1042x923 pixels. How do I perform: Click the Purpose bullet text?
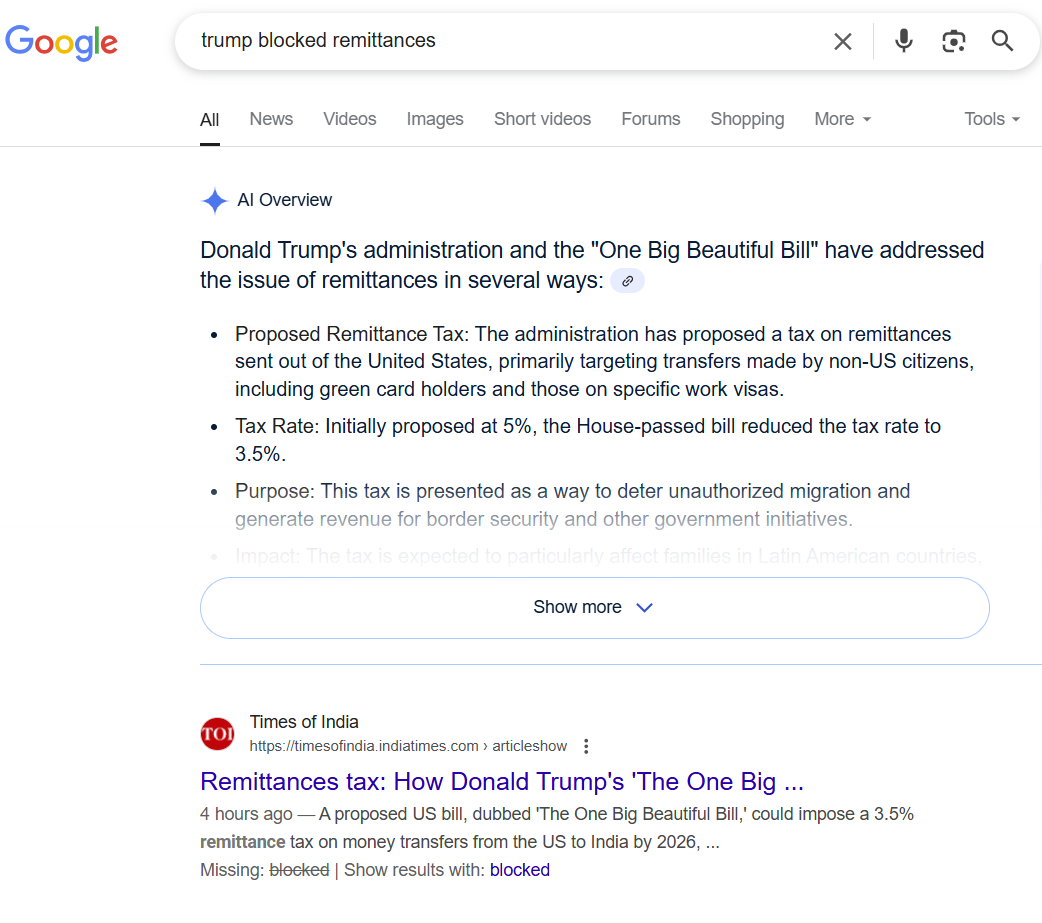click(572, 505)
